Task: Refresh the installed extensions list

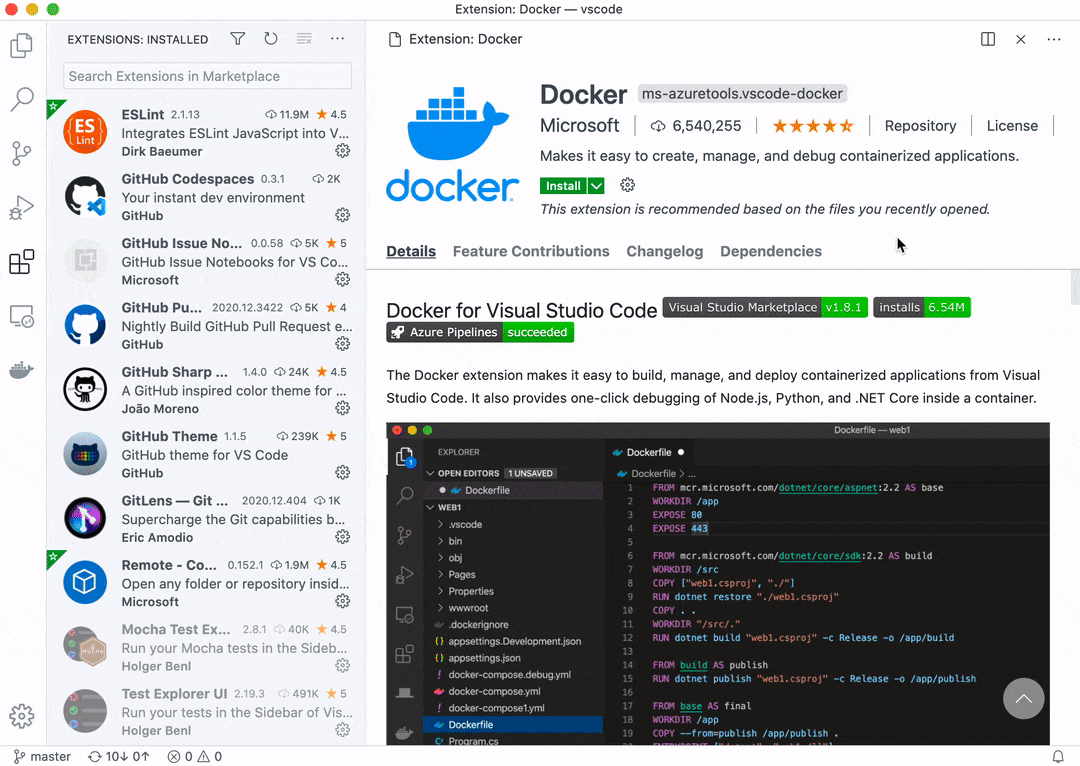Action: click(270, 38)
